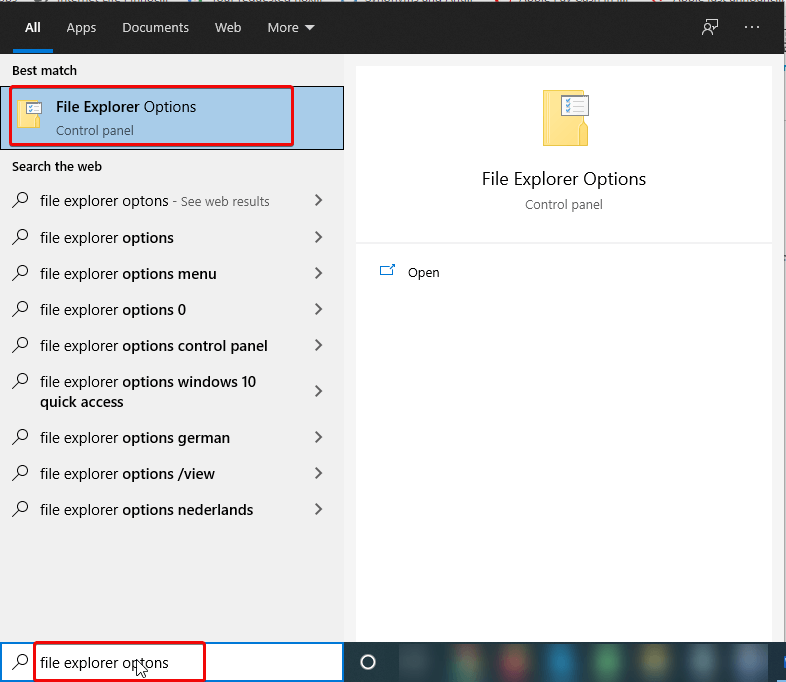The width and height of the screenshot is (786, 682).
Task: Switch to the Documents tab
Action: click(155, 28)
